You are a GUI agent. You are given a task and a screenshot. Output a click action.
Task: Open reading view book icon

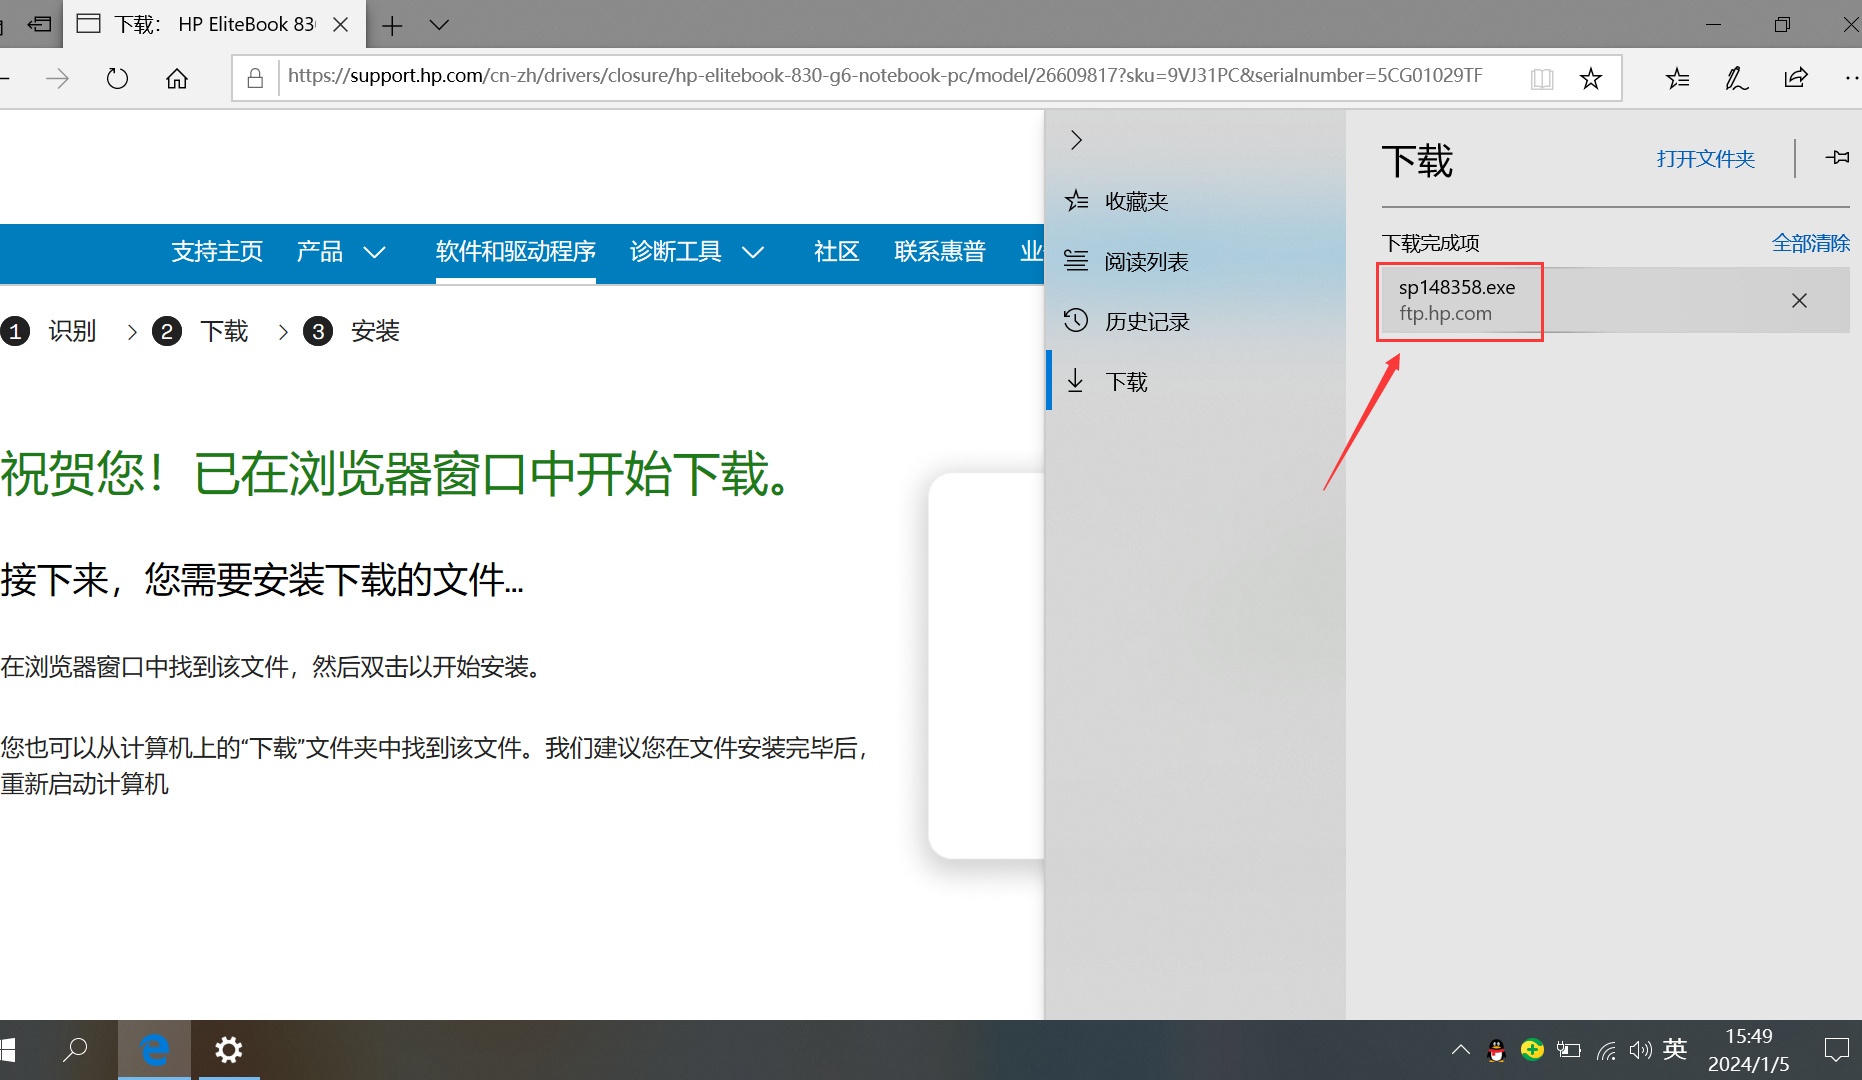pos(1542,78)
